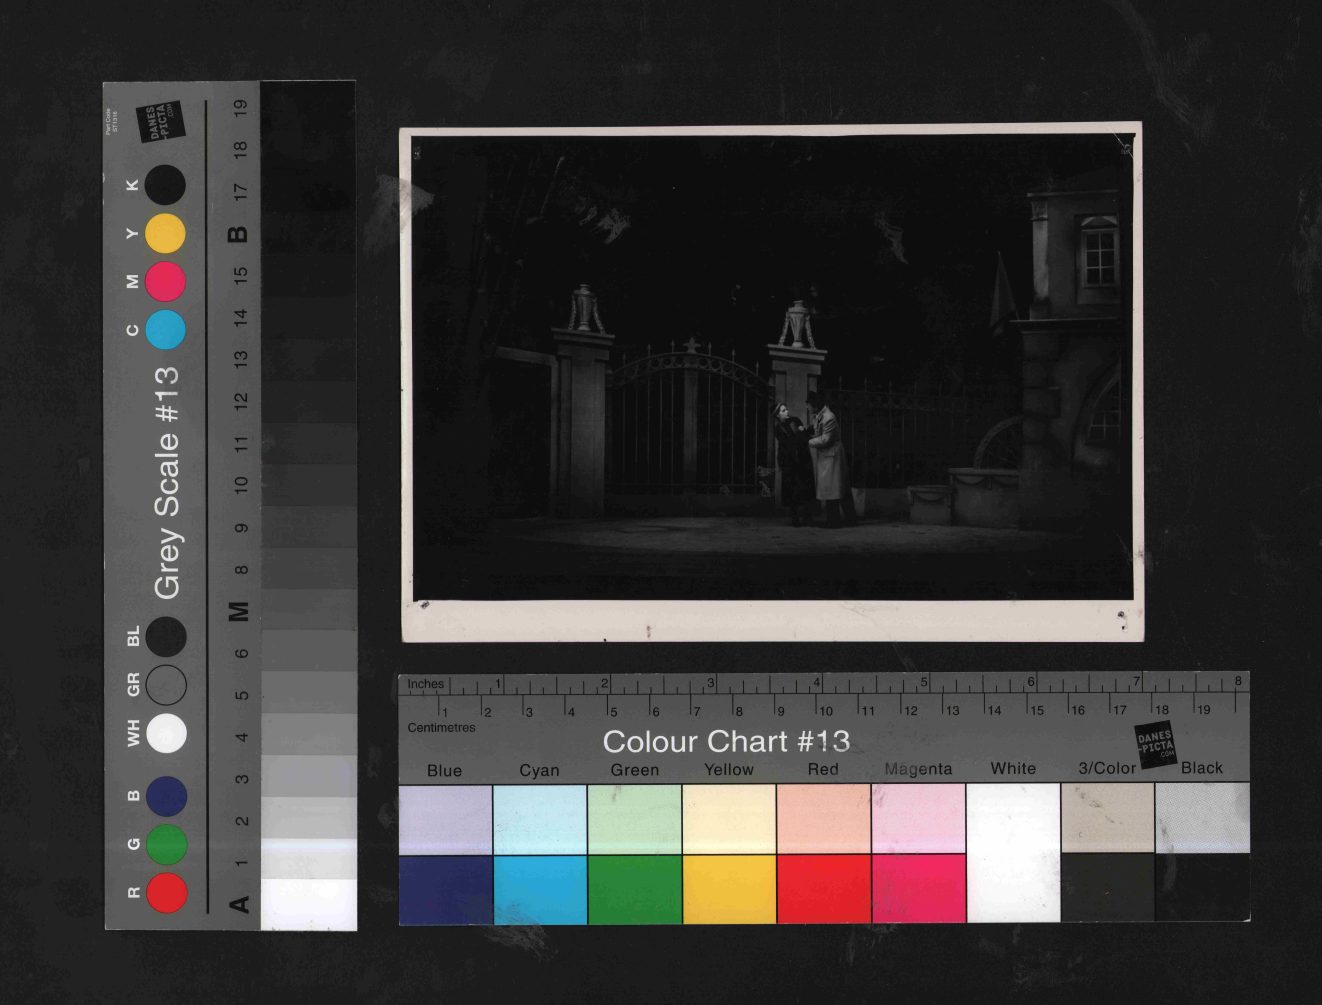Click the white grey scale patch at step A
This screenshot has width=1322, height=1005.
click(x=308, y=904)
